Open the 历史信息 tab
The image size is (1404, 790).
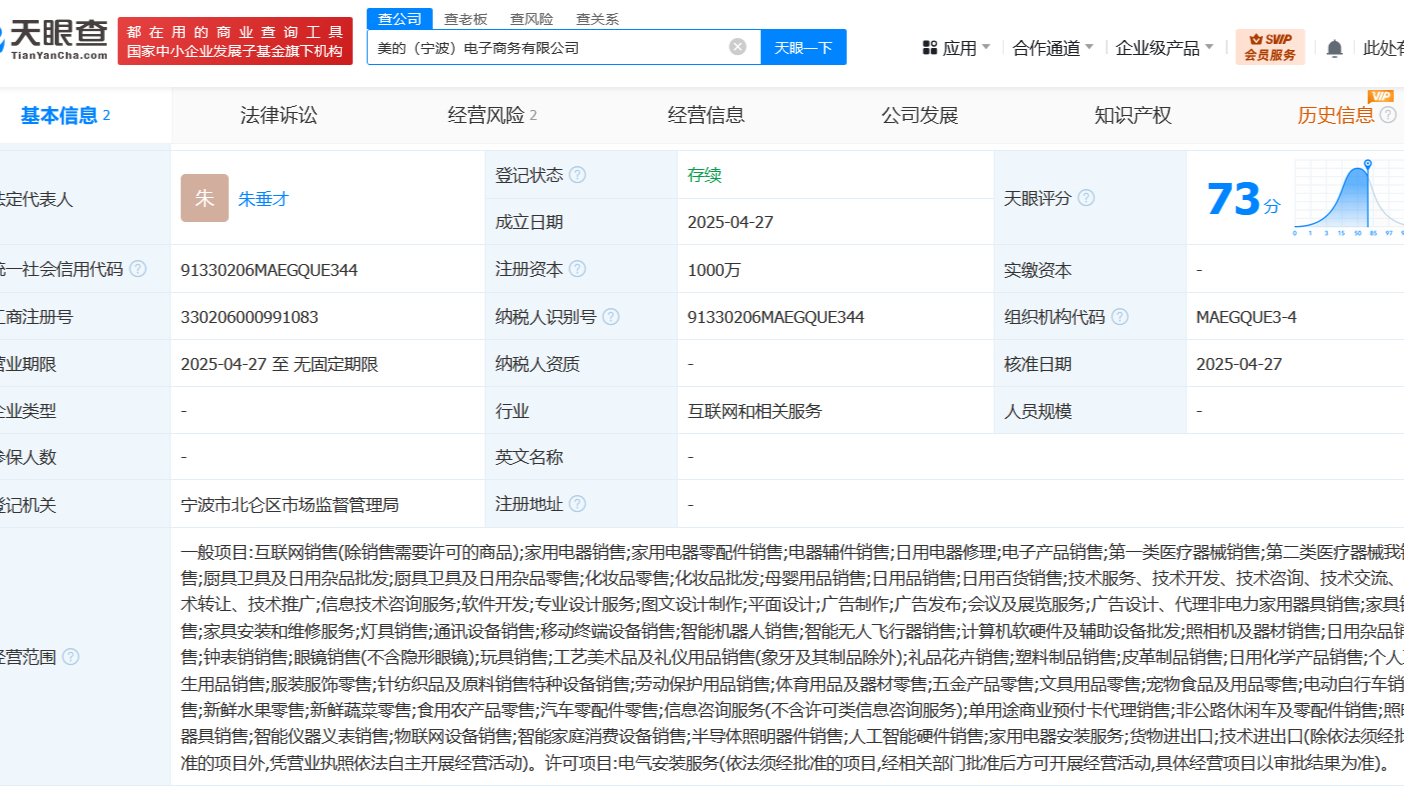[1336, 115]
